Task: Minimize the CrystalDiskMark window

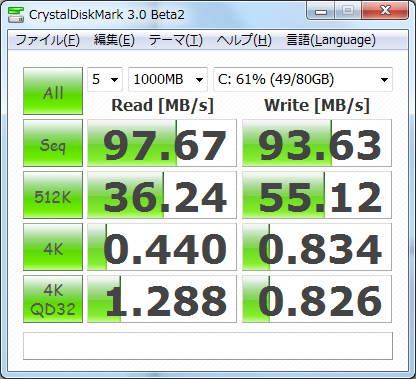Action: (321, 11)
